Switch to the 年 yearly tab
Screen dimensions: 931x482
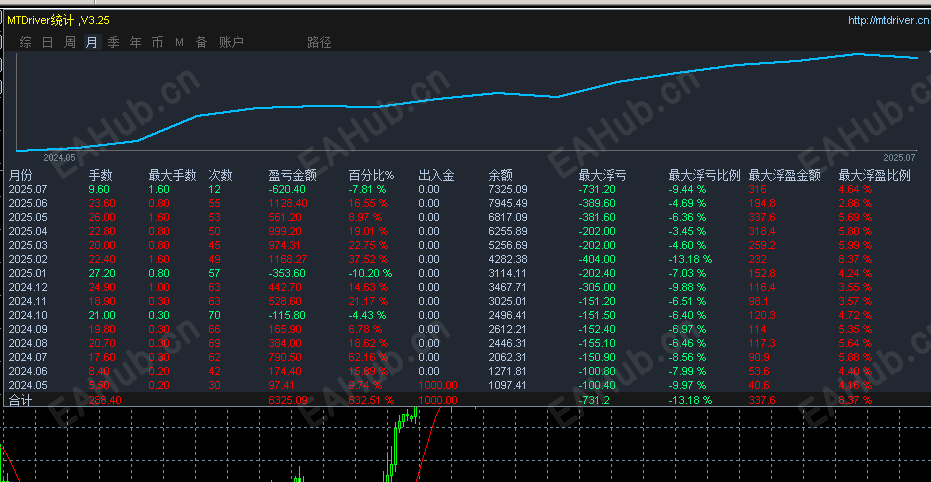click(135, 42)
